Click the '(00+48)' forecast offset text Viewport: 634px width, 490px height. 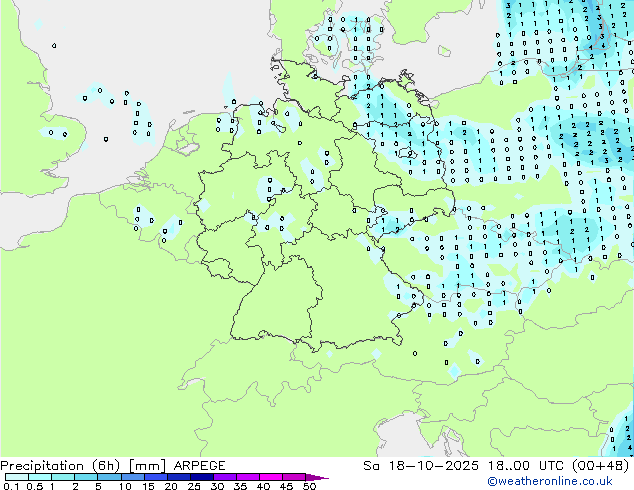click(600, 466)
